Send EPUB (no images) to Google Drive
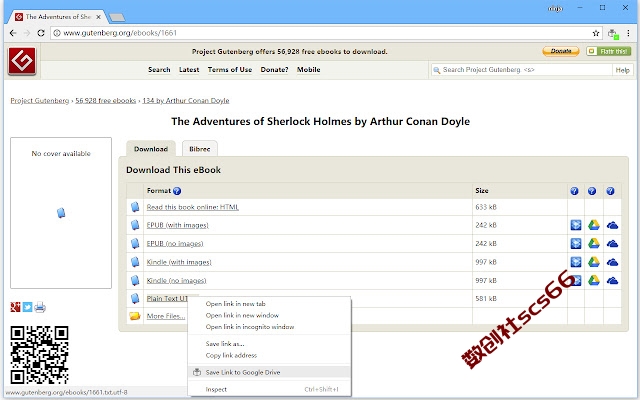Screen dimensions: 640x400 coord(593,243)
